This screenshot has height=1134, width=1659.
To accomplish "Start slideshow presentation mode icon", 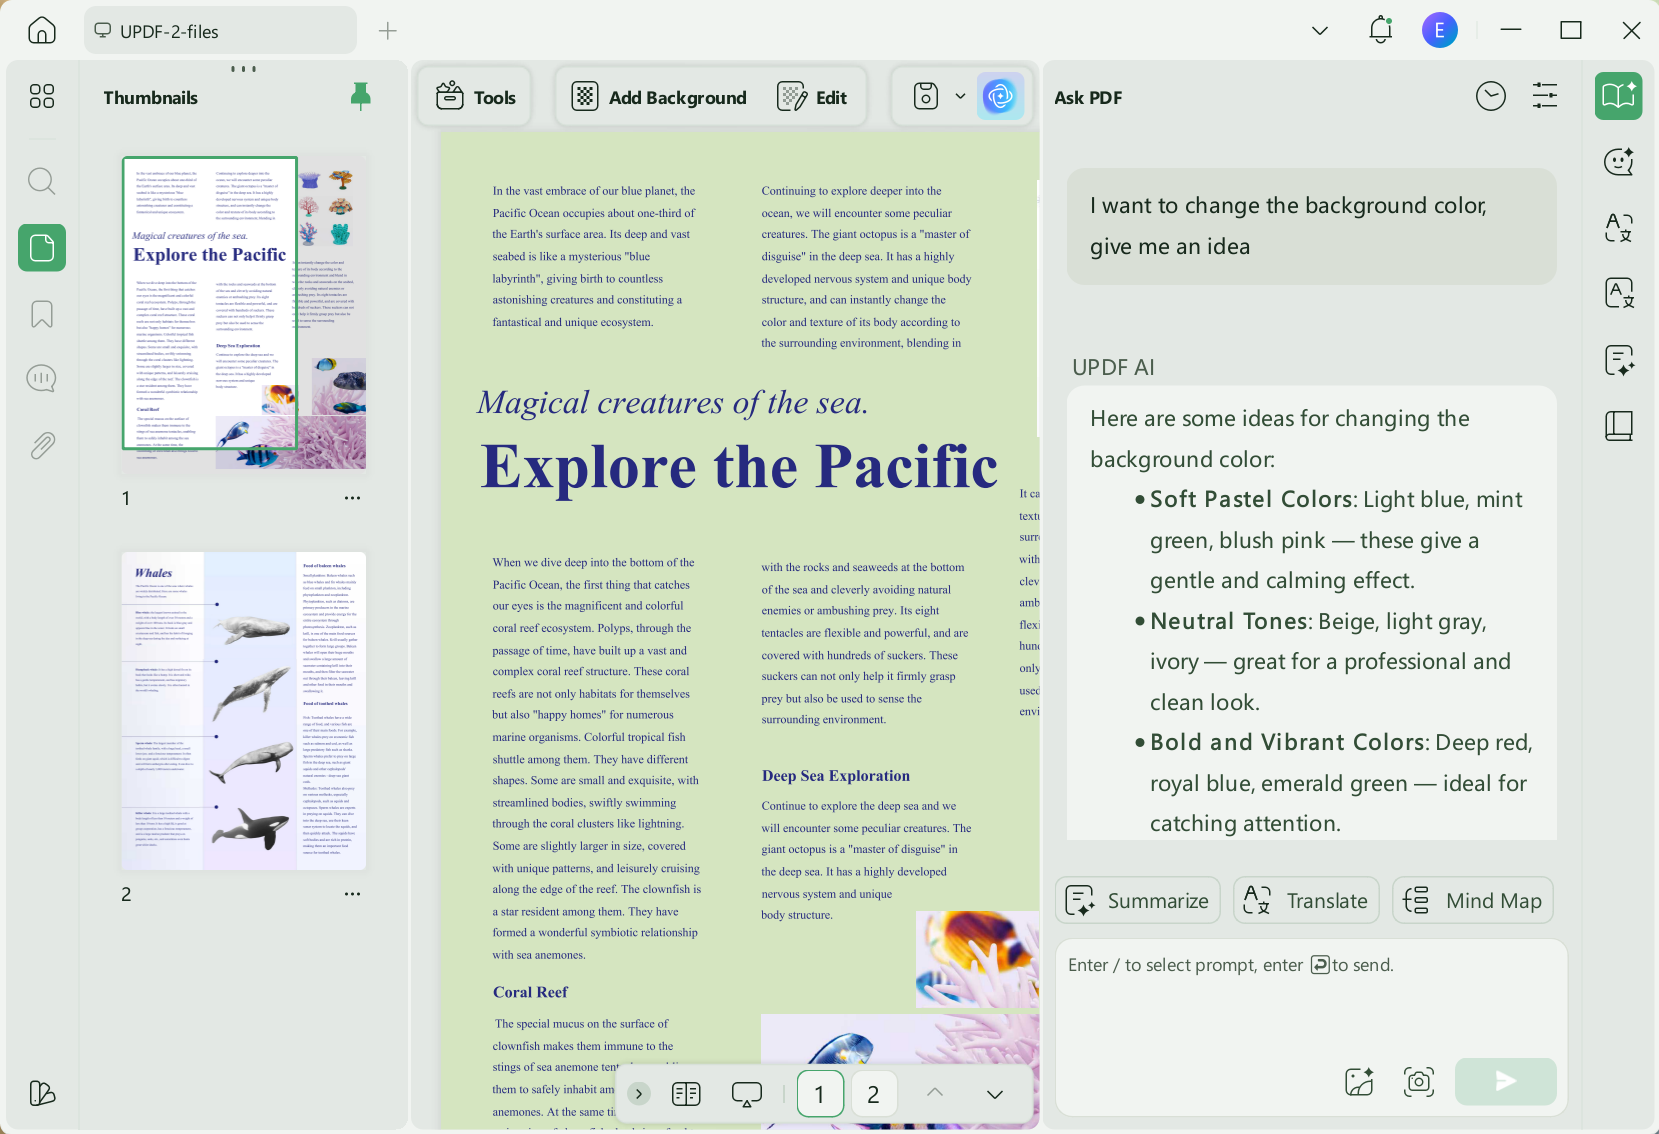I will 746,1094.
